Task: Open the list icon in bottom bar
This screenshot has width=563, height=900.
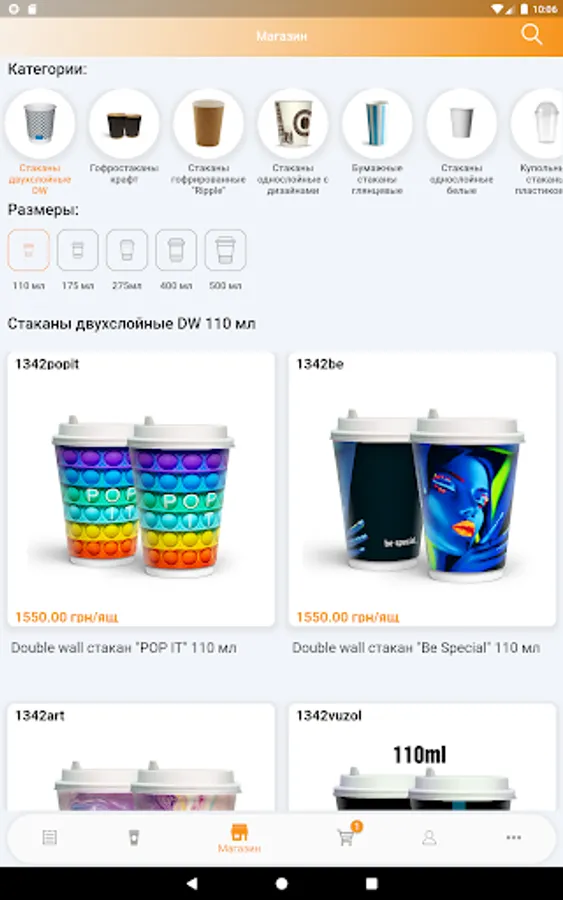Action: click(50, 837)
